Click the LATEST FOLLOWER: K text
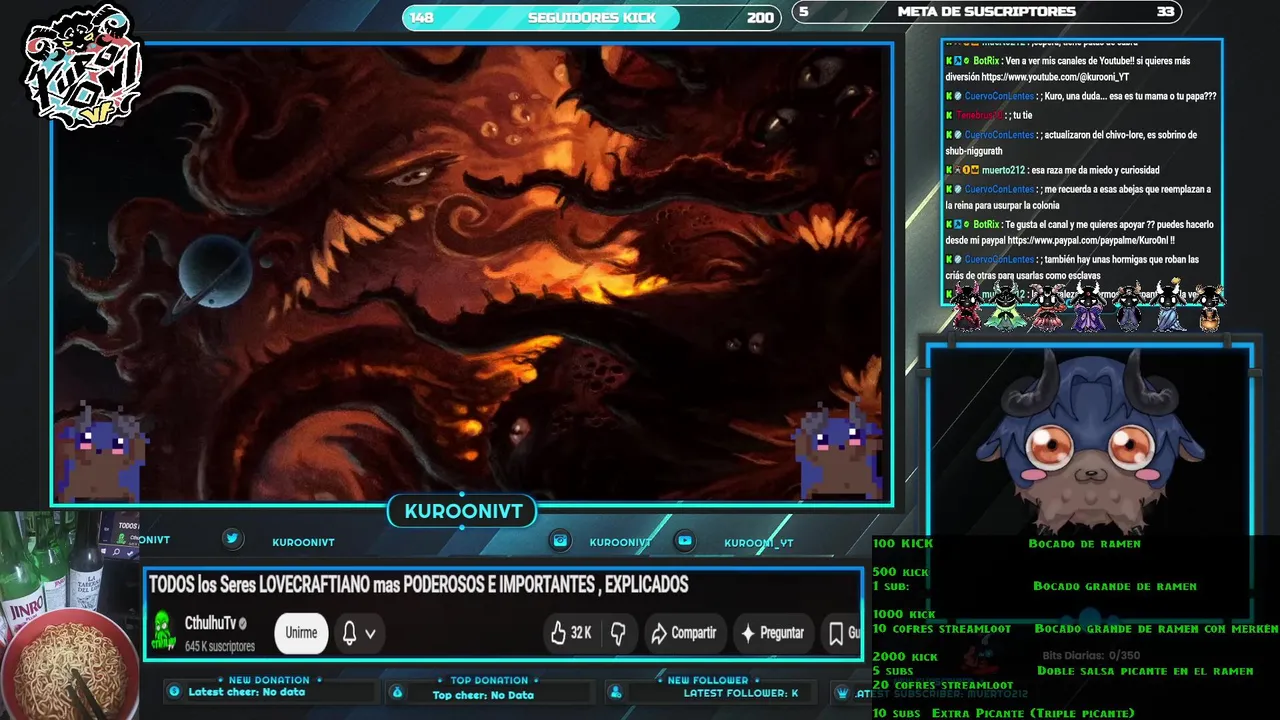The width and height of the screenshot is (1280, 720). pos(741,693)
